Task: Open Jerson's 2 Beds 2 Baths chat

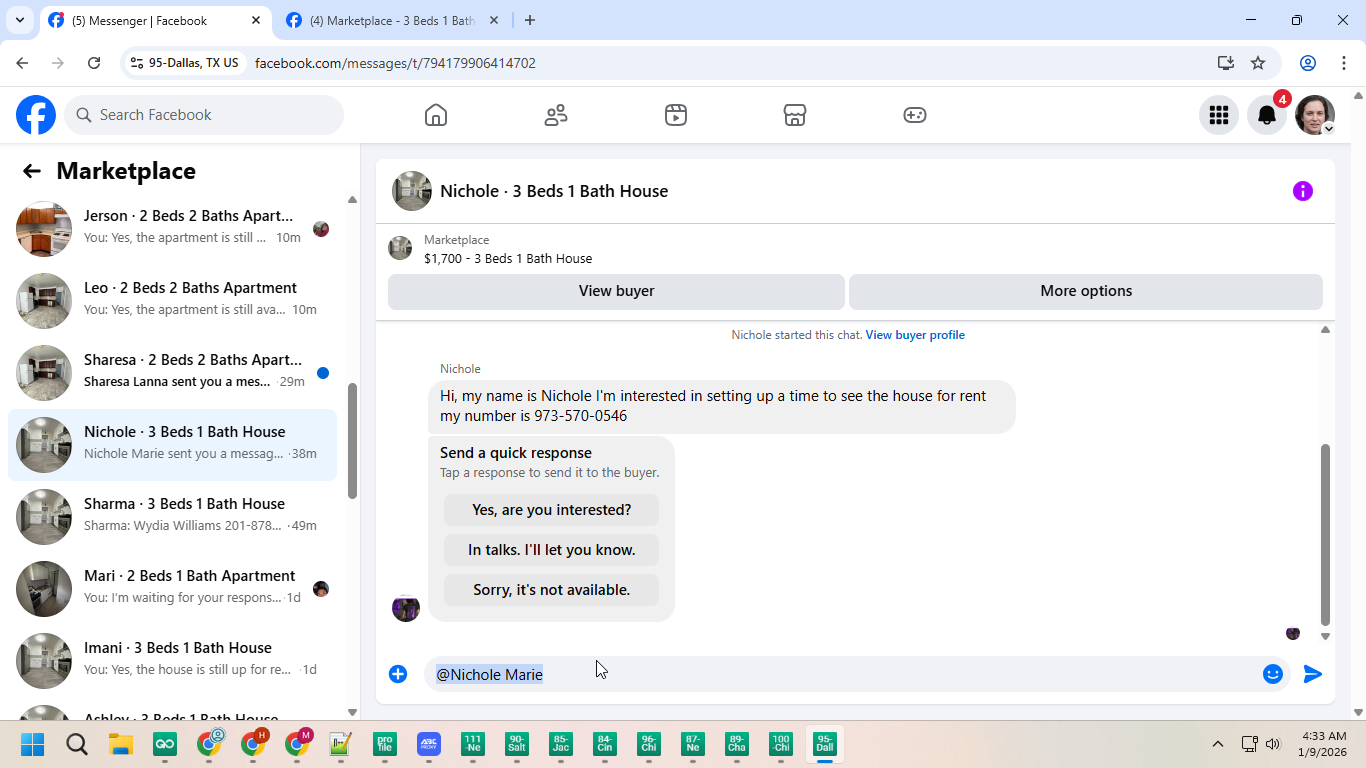Action: click(x=173, y=229)
